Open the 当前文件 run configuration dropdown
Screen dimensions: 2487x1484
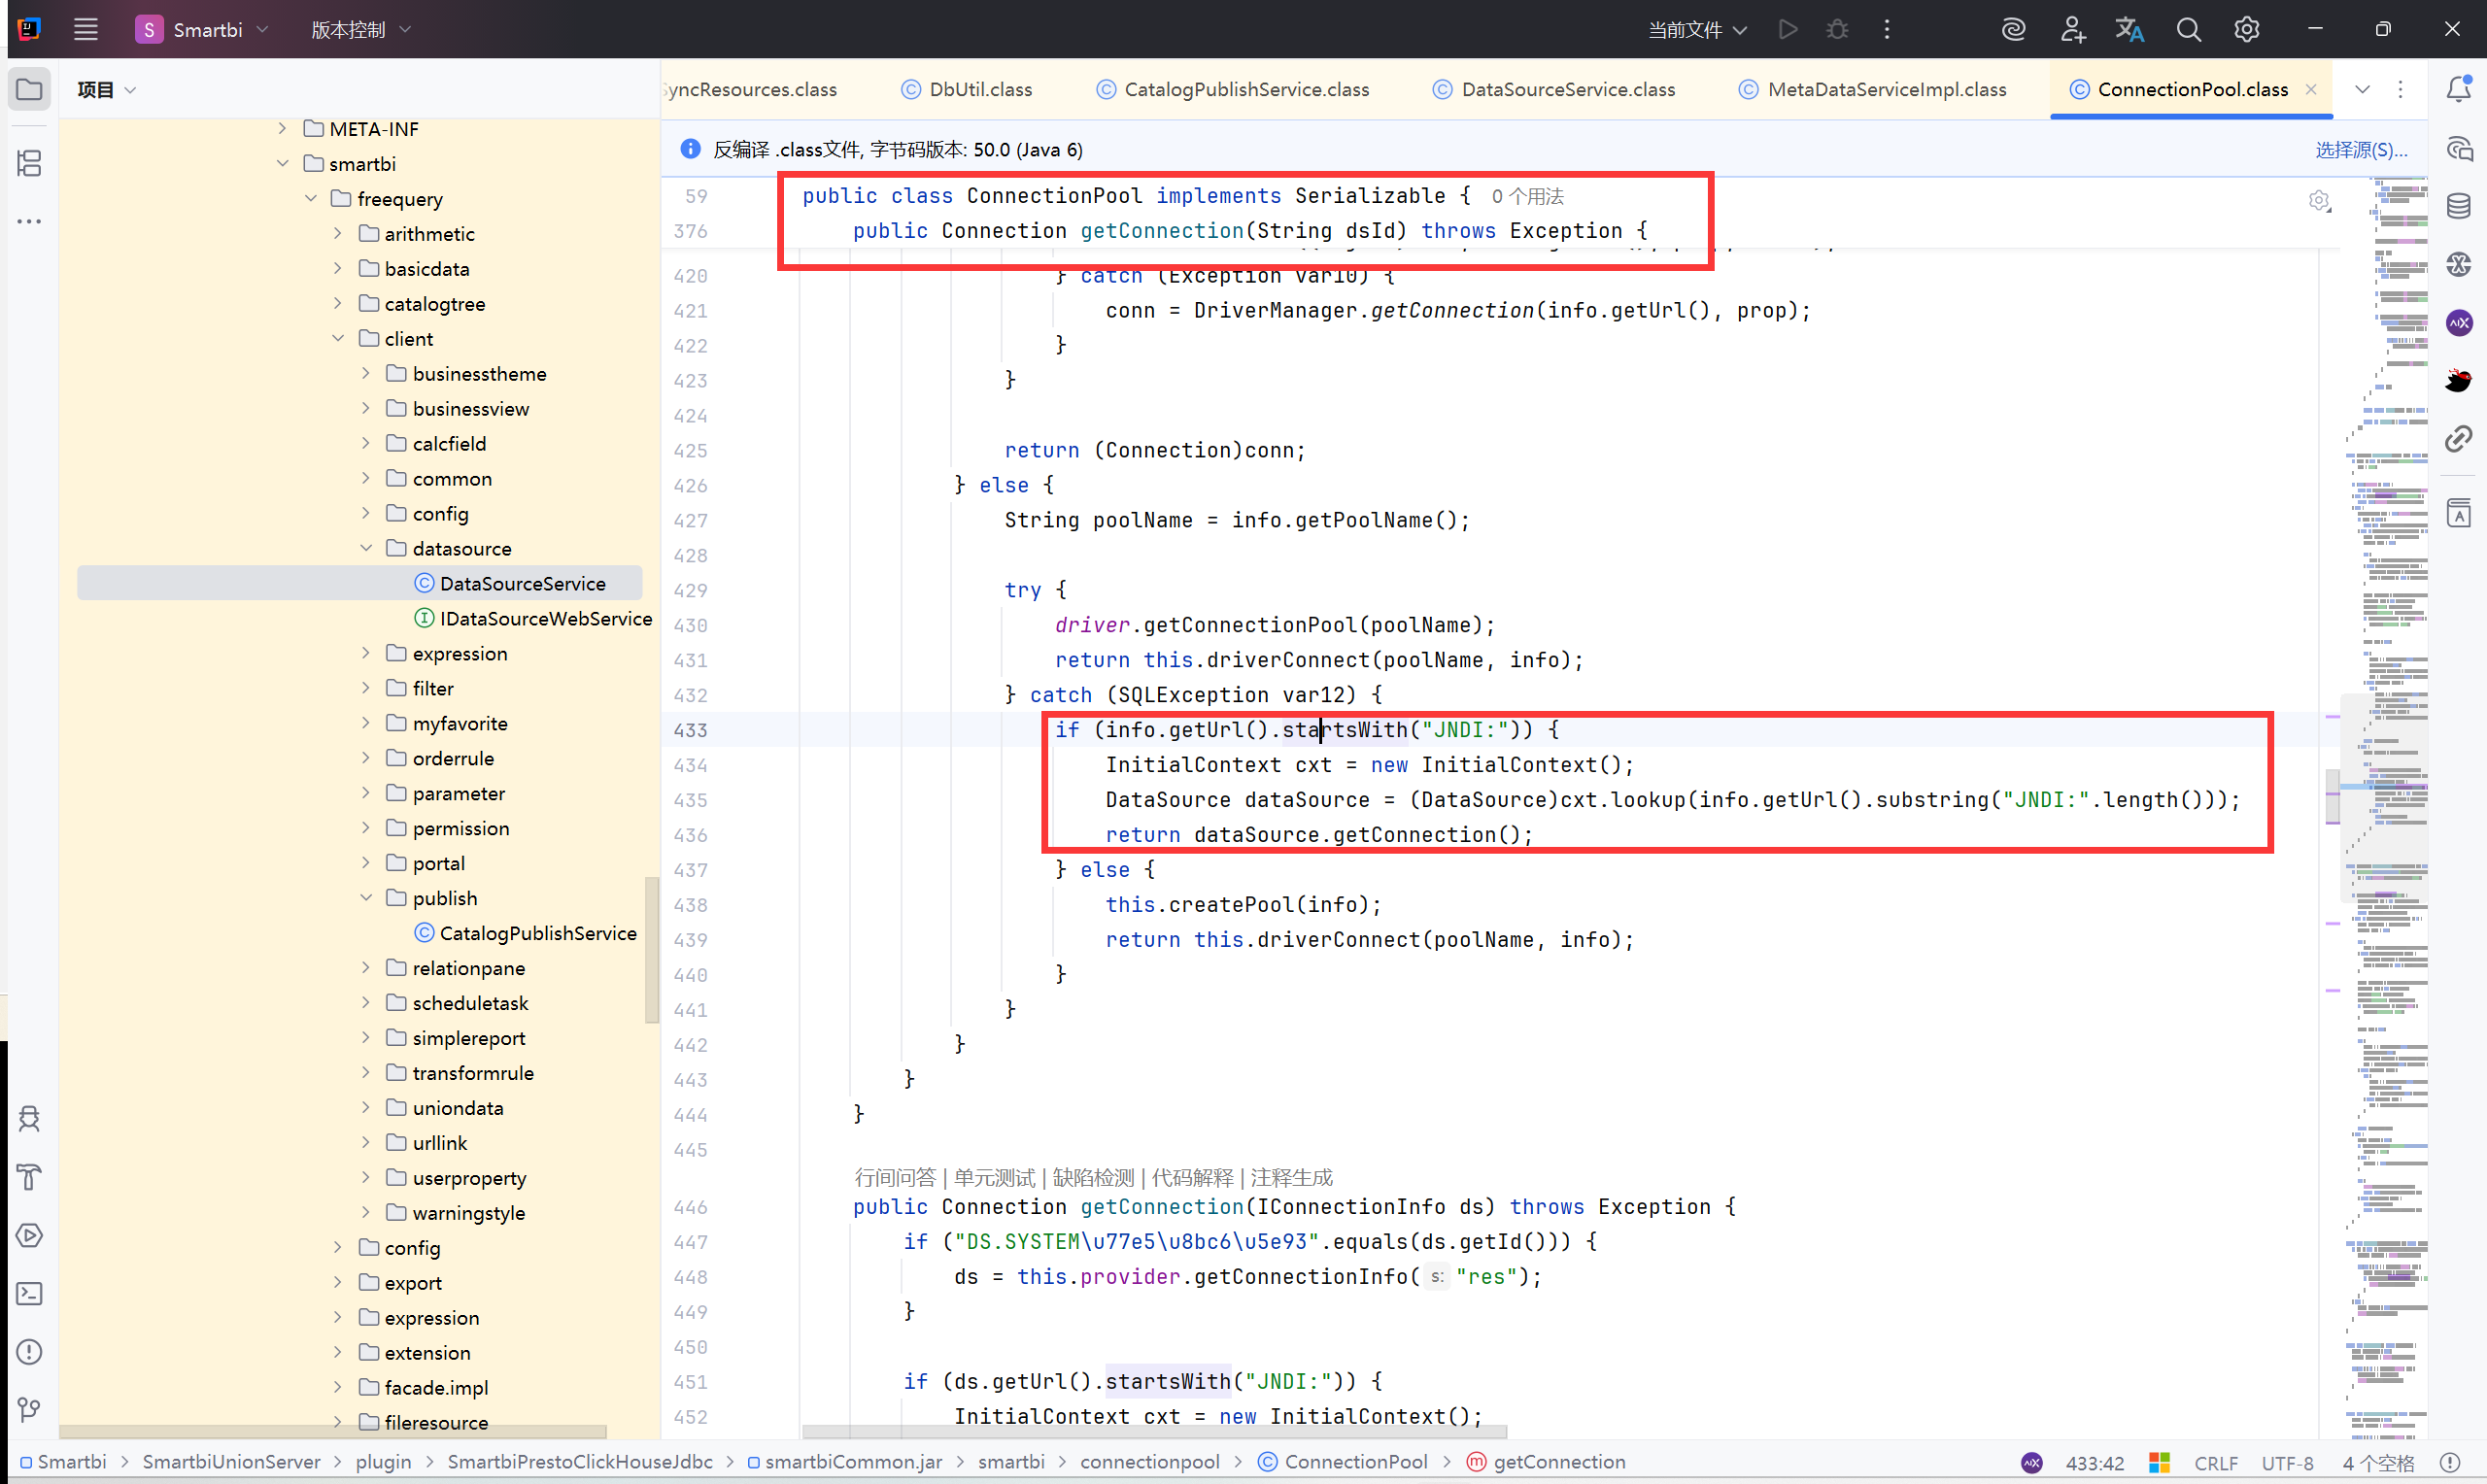click(x=1697, y=30)
